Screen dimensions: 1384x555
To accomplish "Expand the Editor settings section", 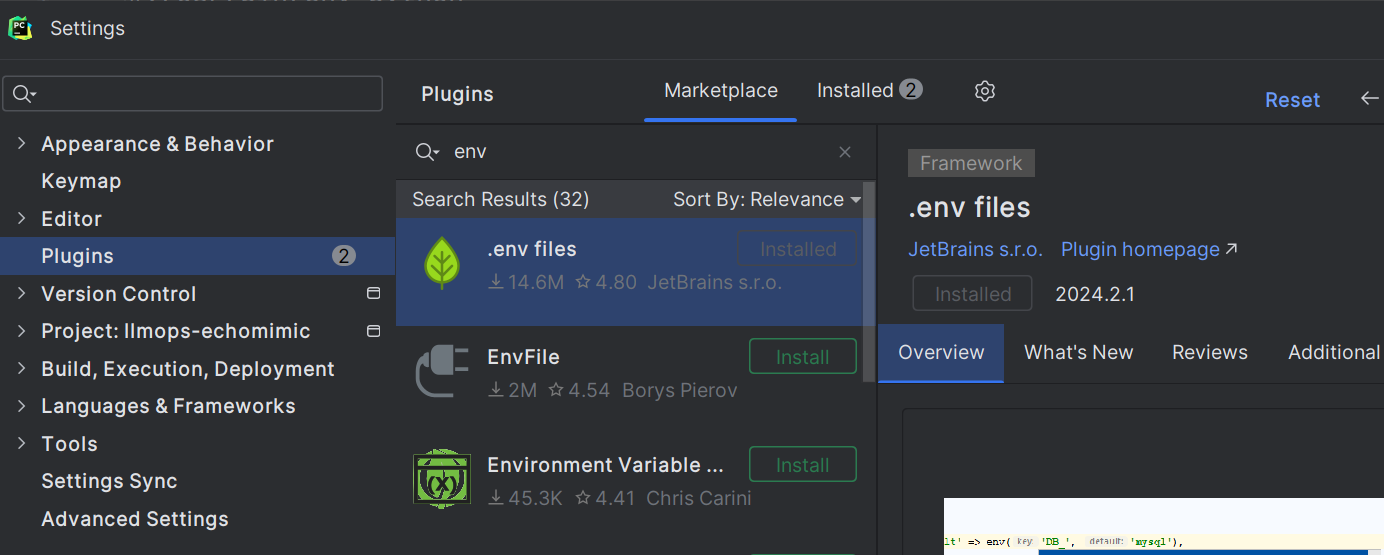I will [22, 219].
